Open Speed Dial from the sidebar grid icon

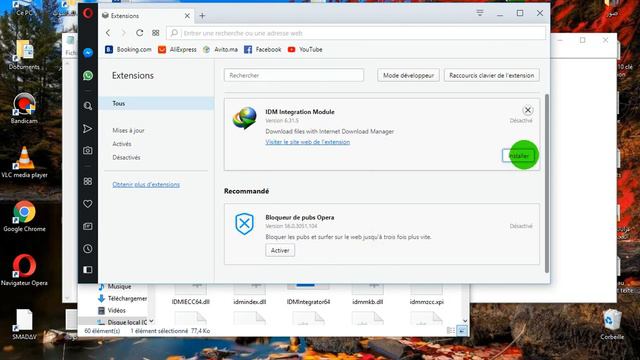click(x=88, y=181)
